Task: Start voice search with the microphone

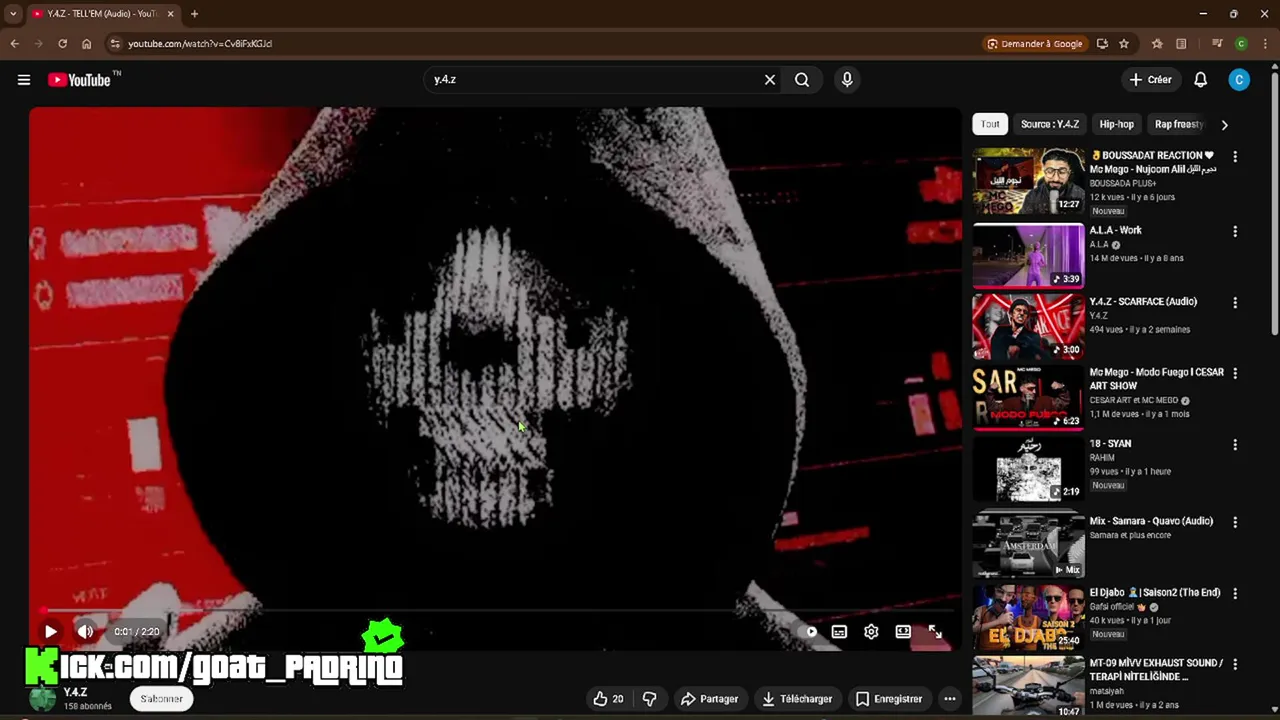Action: pos(847,80)
